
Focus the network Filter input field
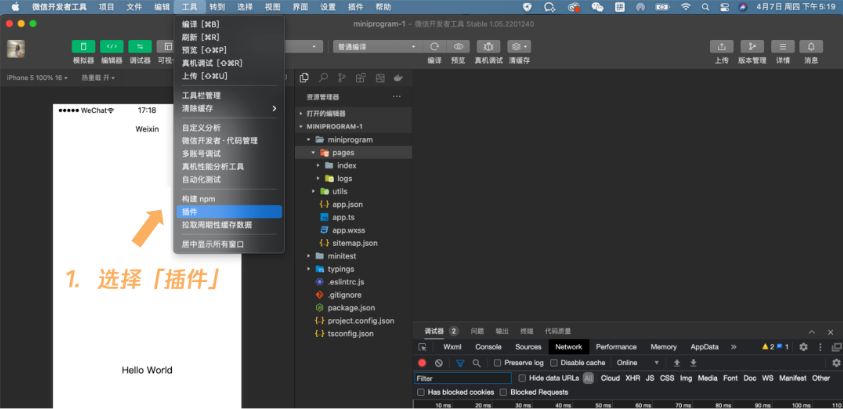463,378
